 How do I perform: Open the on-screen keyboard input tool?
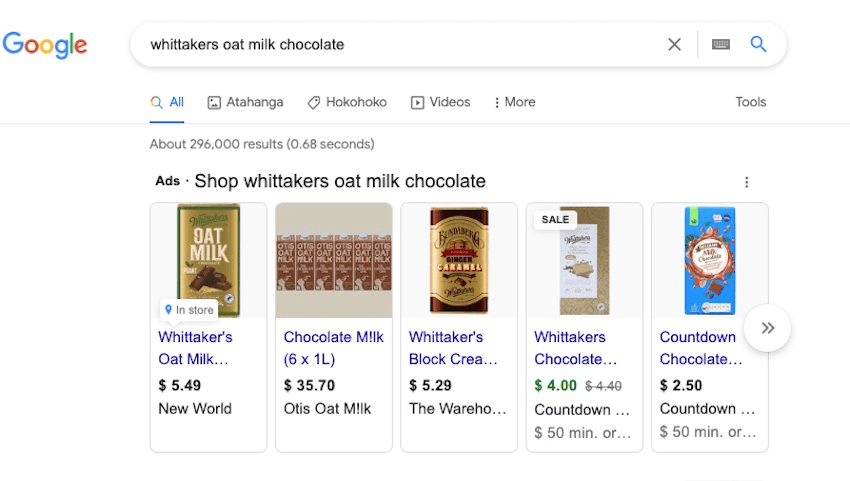pos(720,45)
